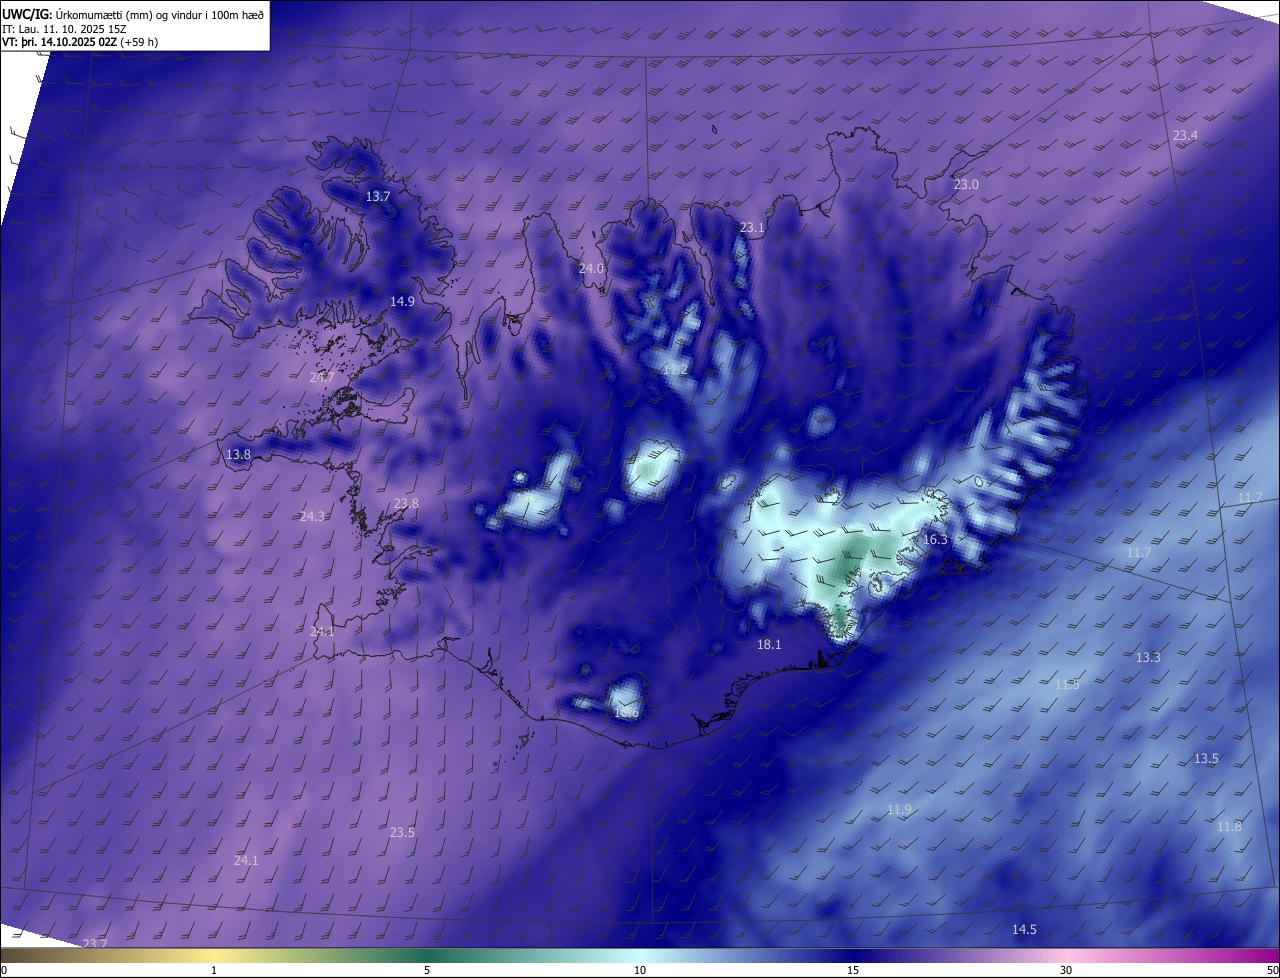Viewport: 1280px width, 978px height.
Task: Click the value 16.3 near the glacier
Action: click(x=935, y=540)
